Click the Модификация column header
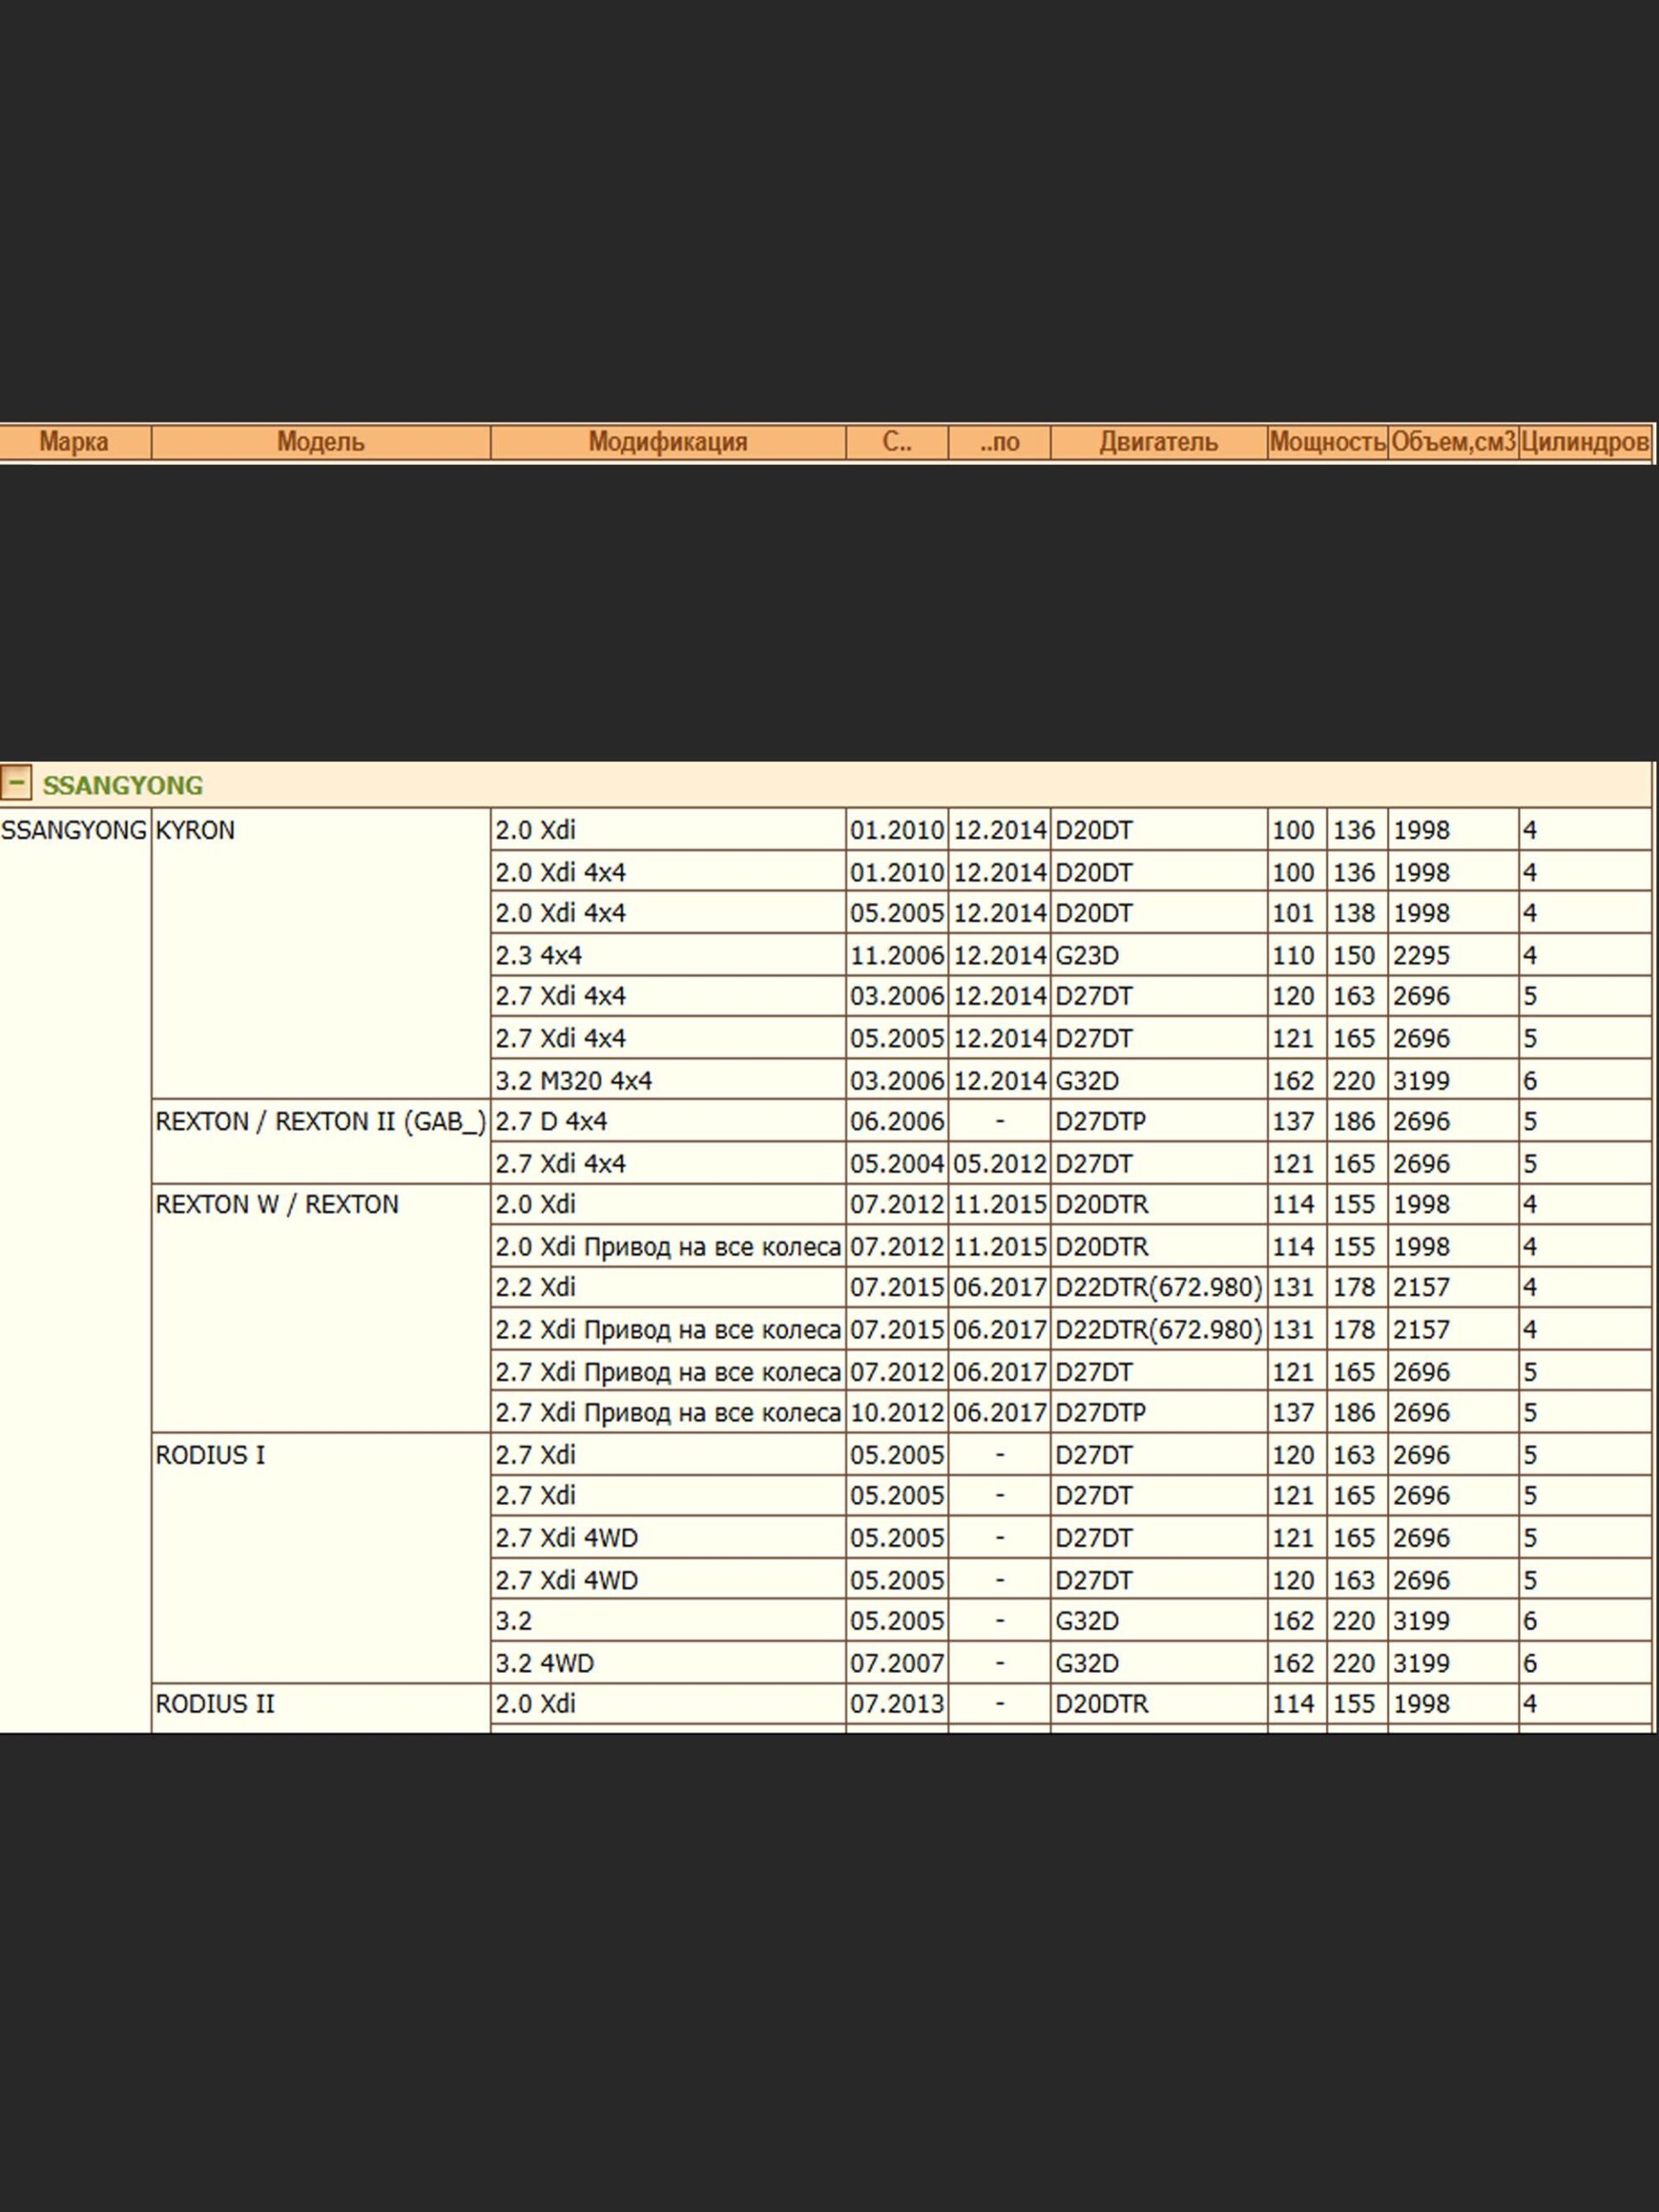 (x=667, y=442)
